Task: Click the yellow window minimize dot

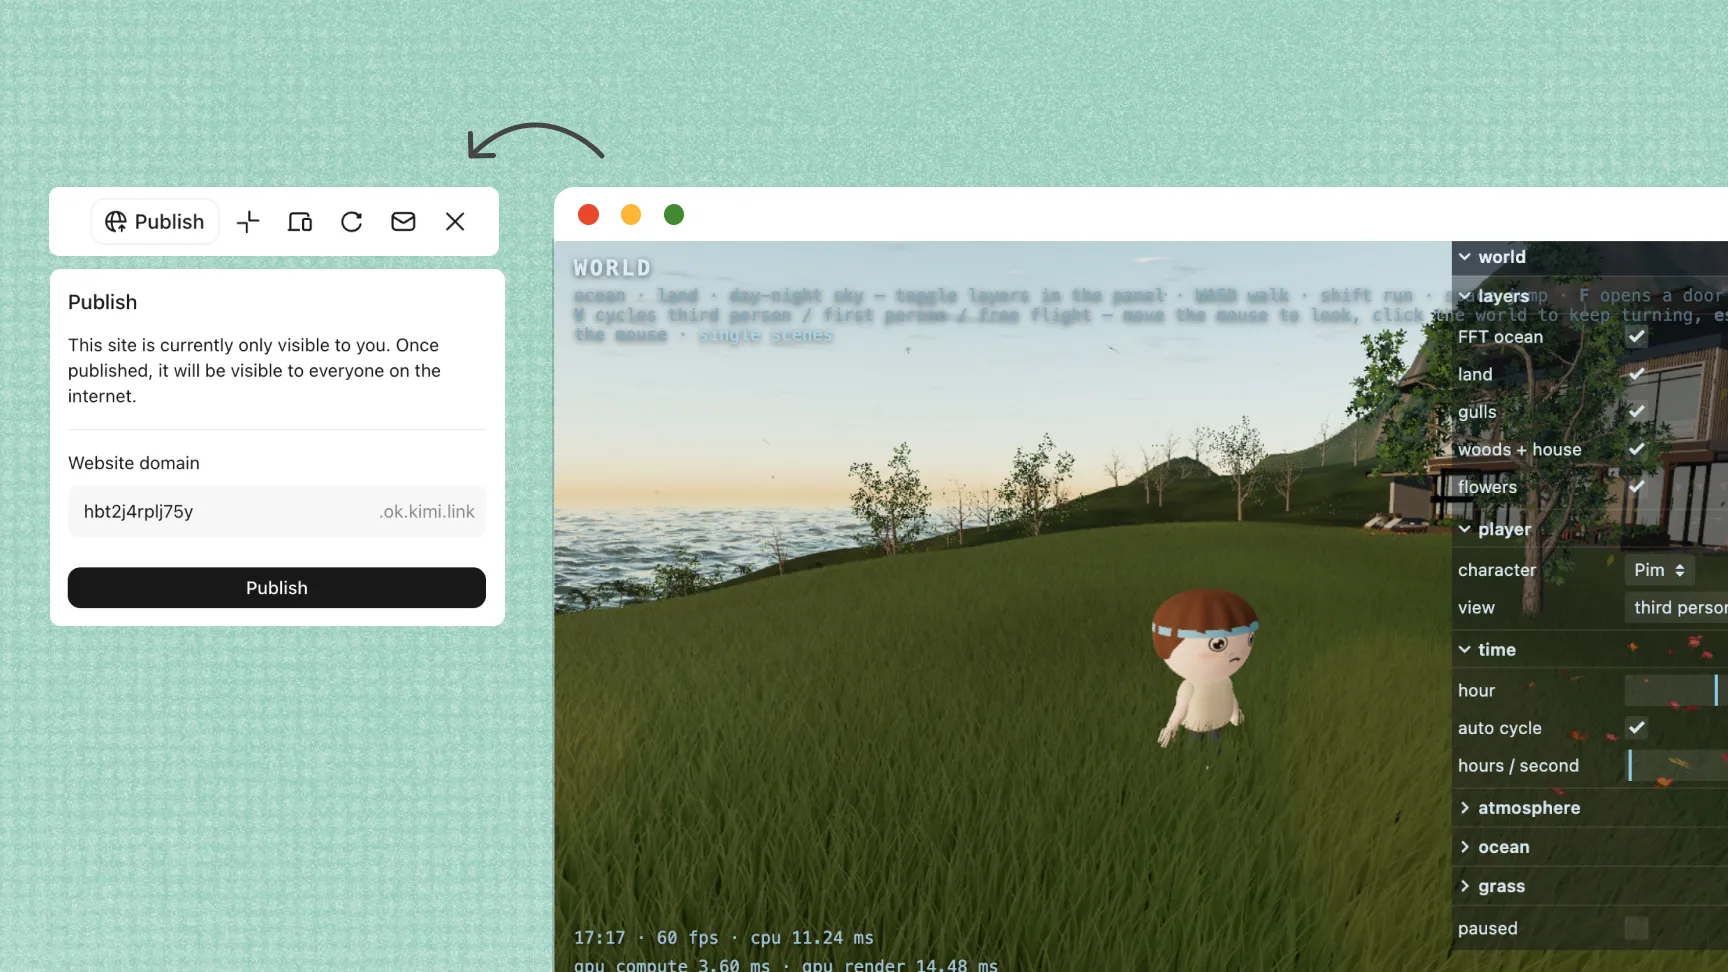Action: (631, 215)
